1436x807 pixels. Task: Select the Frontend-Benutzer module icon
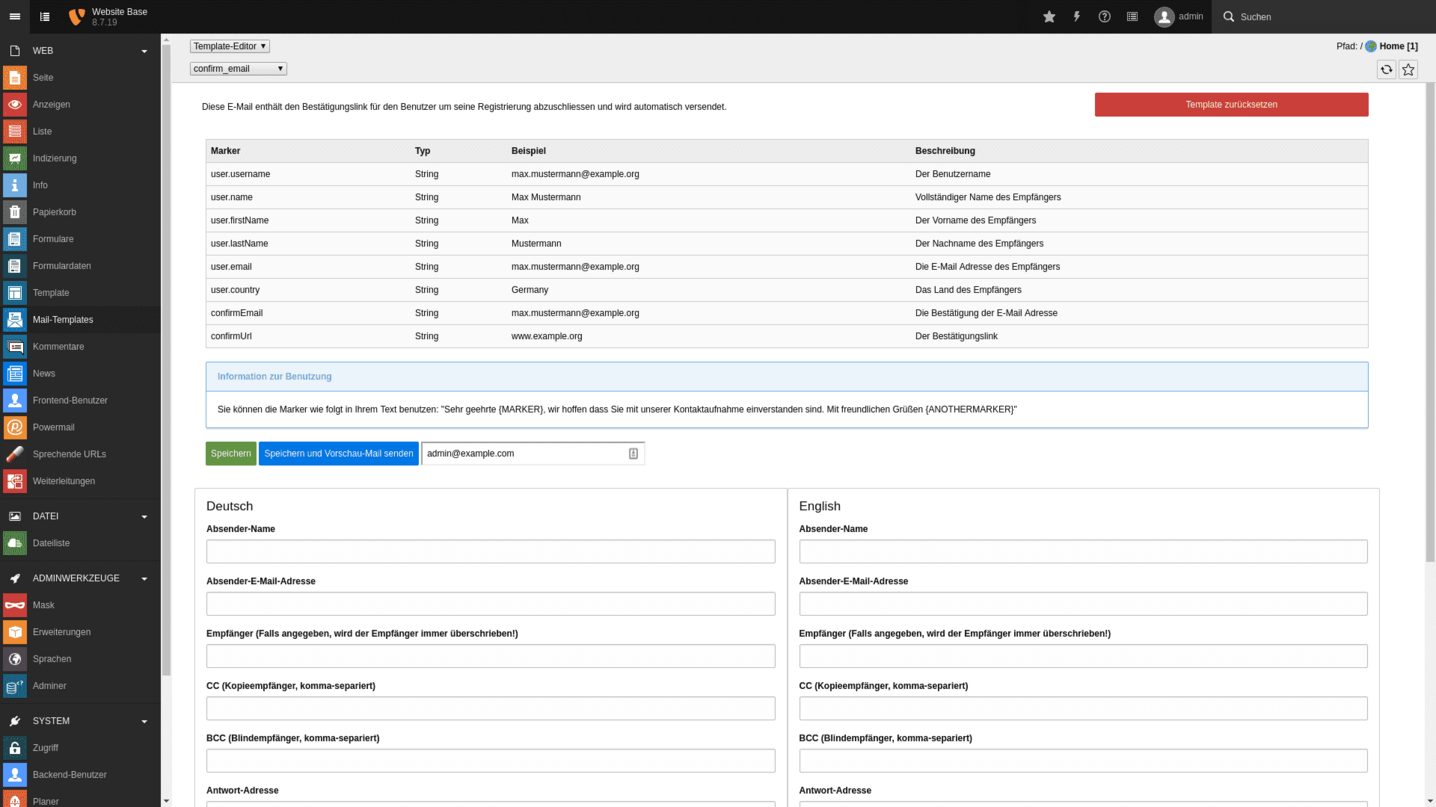pos(14,400)
